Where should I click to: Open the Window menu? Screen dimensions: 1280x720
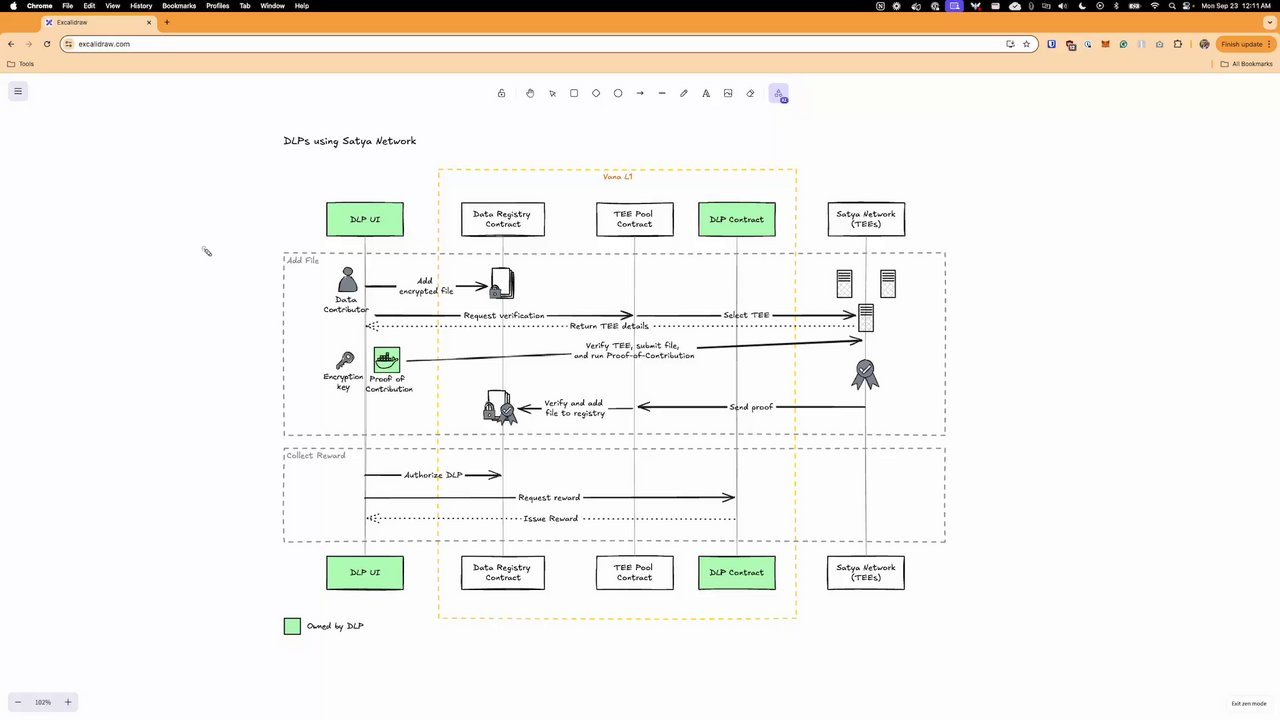point(272,6)
